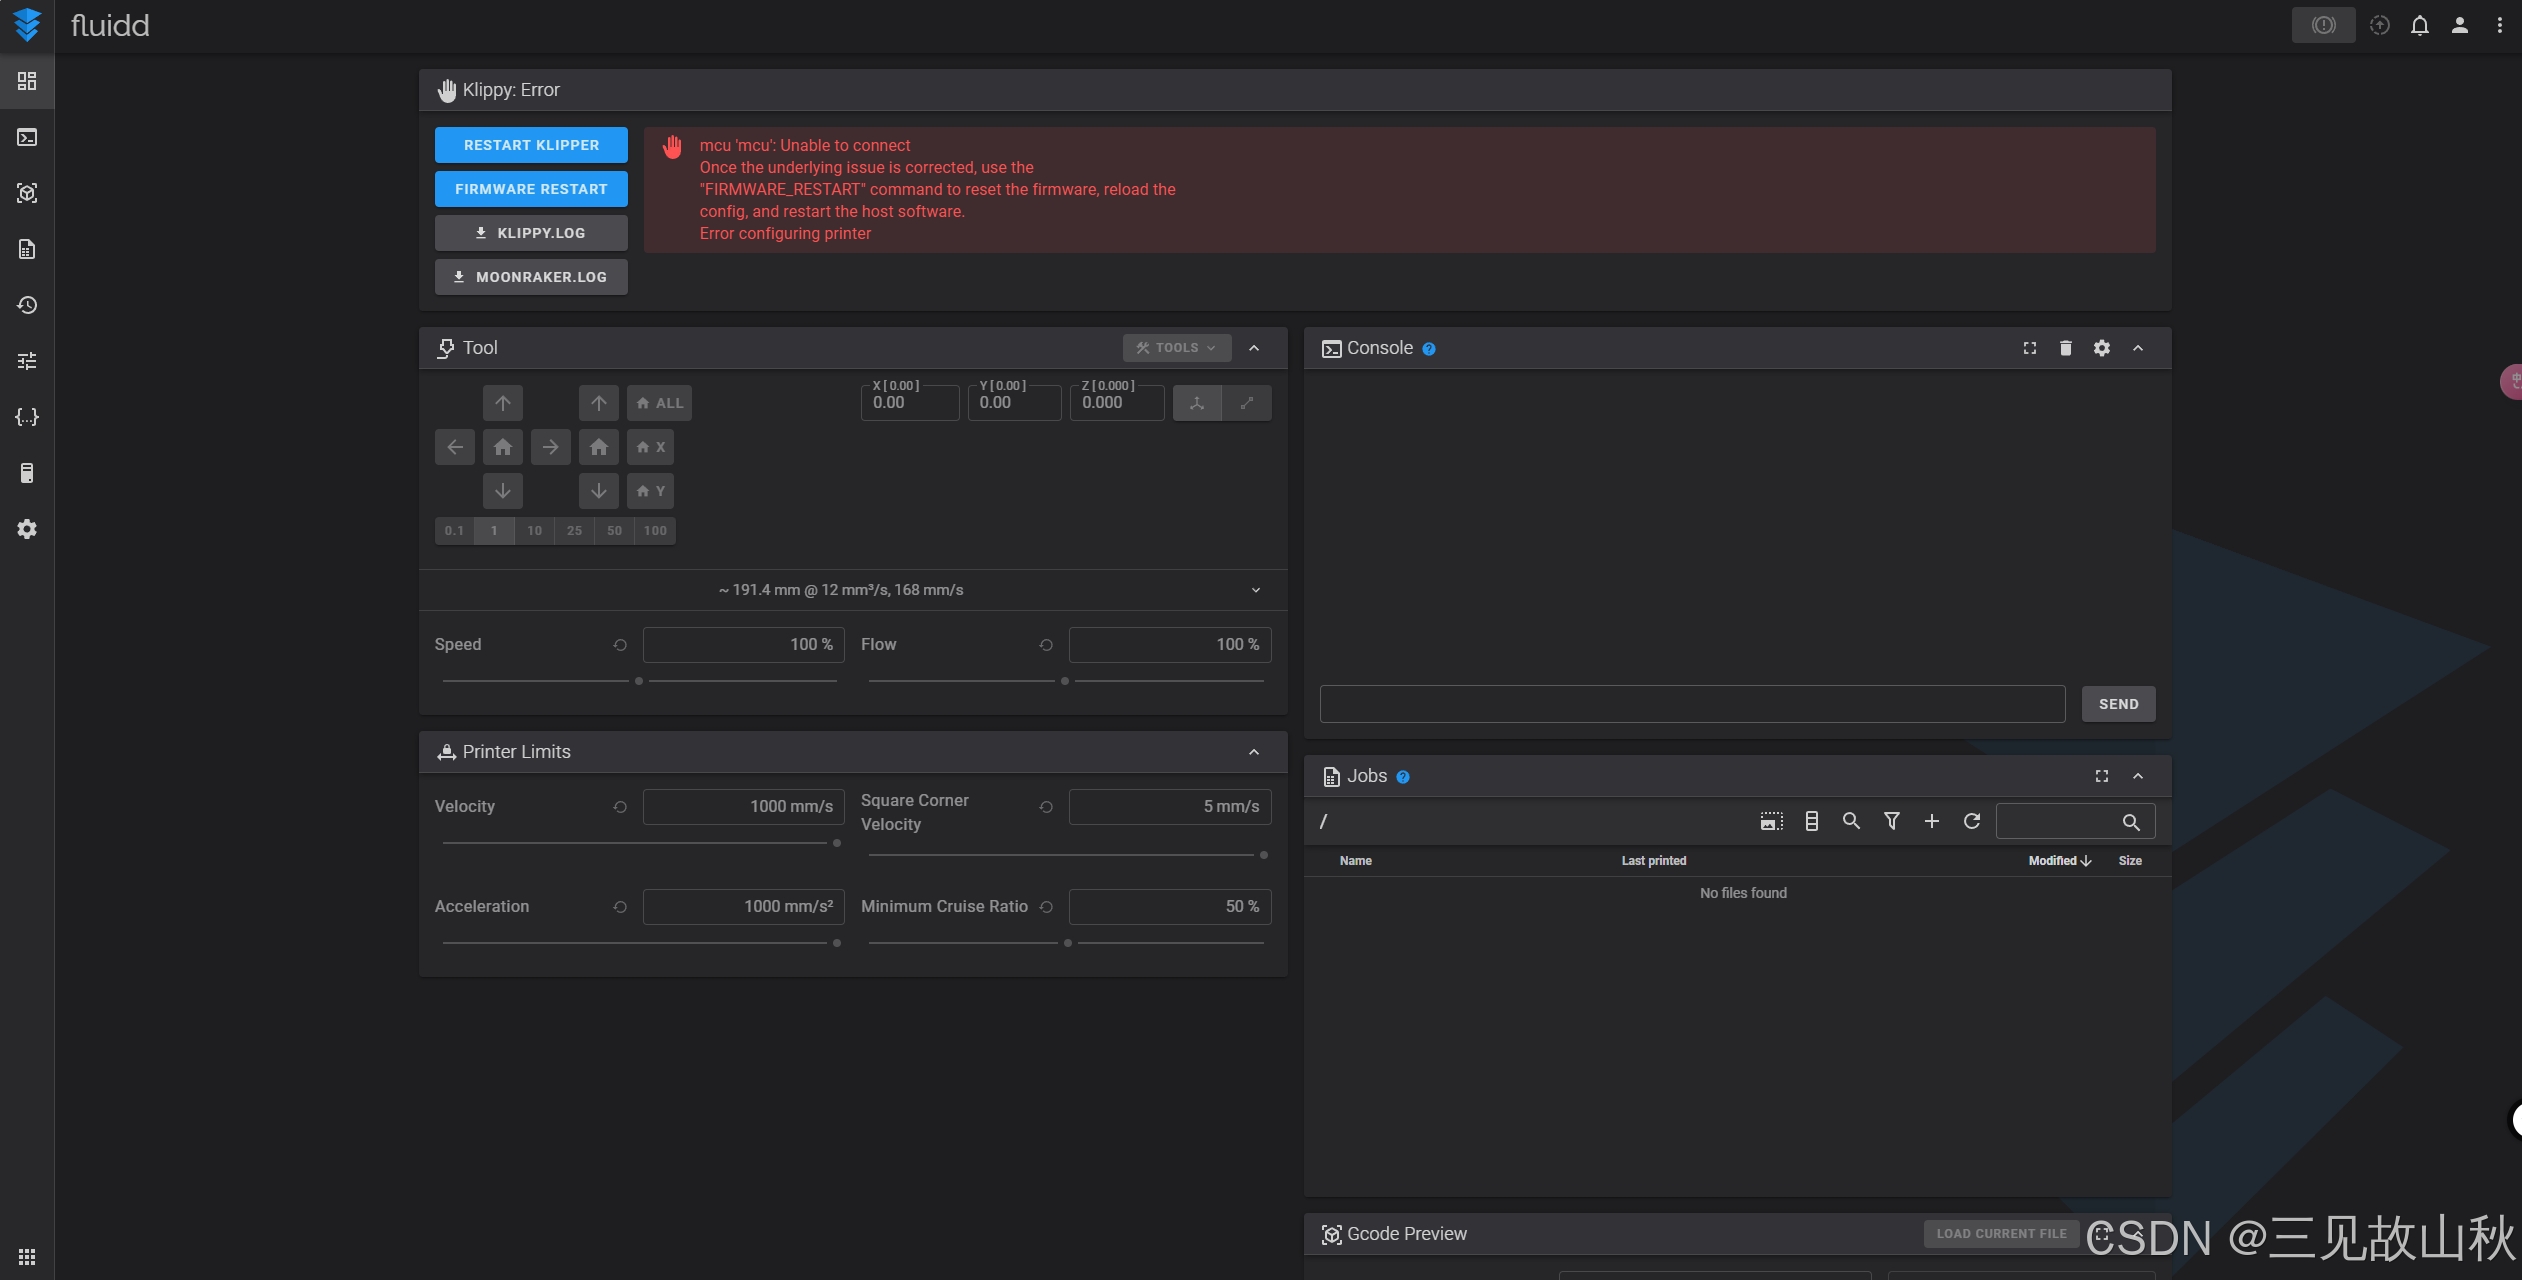Collapse the Printer Limits panel
The height and width of the screenshot is (1280, 2522).
tap(1254, 752)
